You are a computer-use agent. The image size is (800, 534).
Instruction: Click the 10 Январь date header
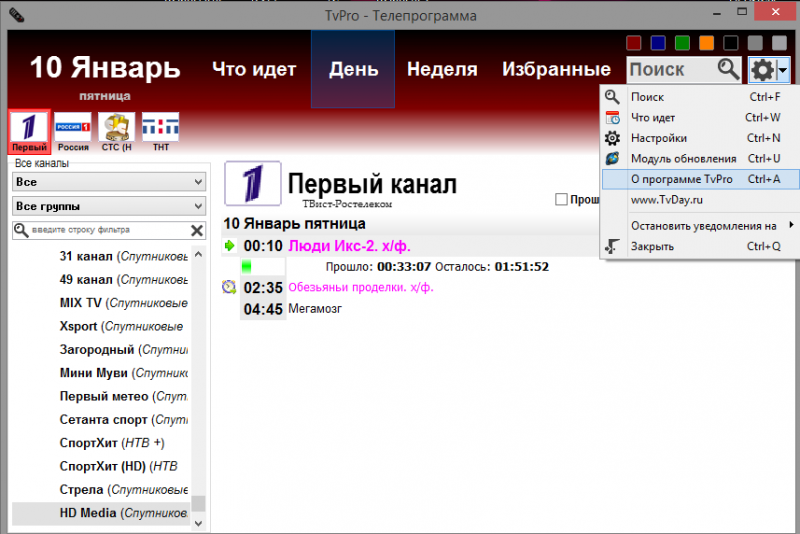[x=105, y=68]
